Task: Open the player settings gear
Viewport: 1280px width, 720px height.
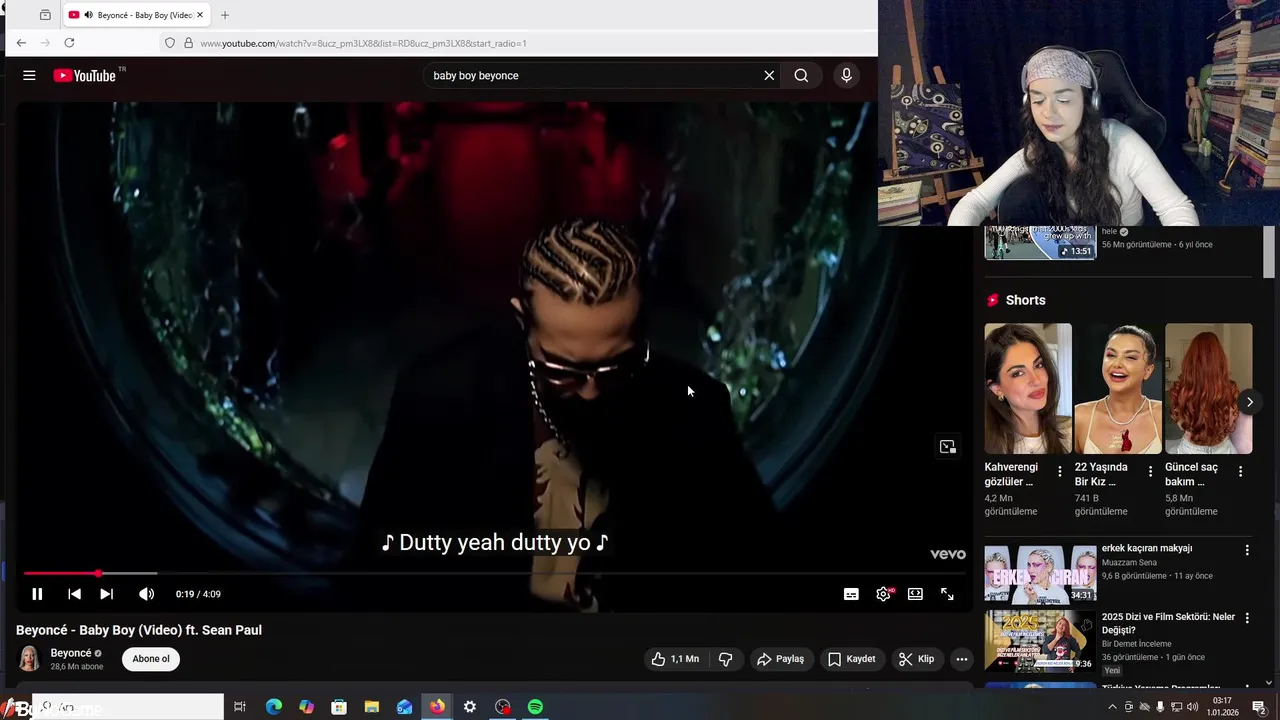Action: coord(883,594)
